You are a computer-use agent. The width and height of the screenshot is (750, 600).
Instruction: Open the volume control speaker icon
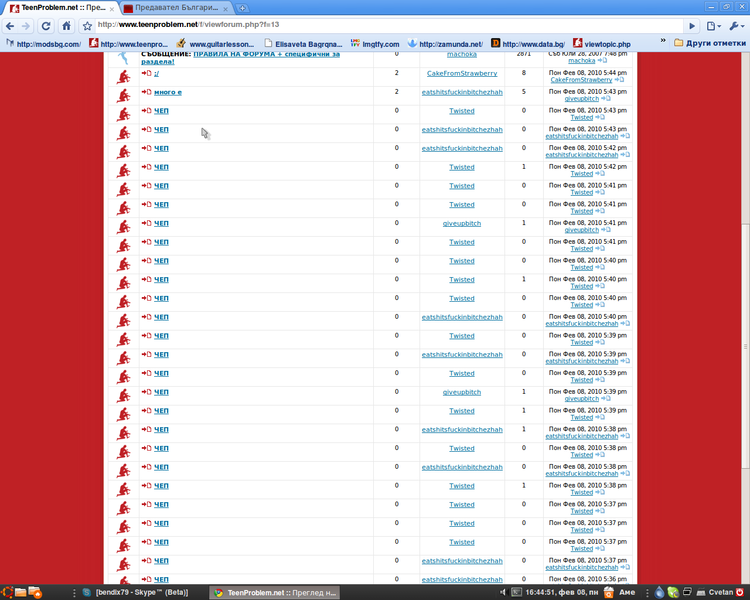pyautogui.click(x=503, y=592)
